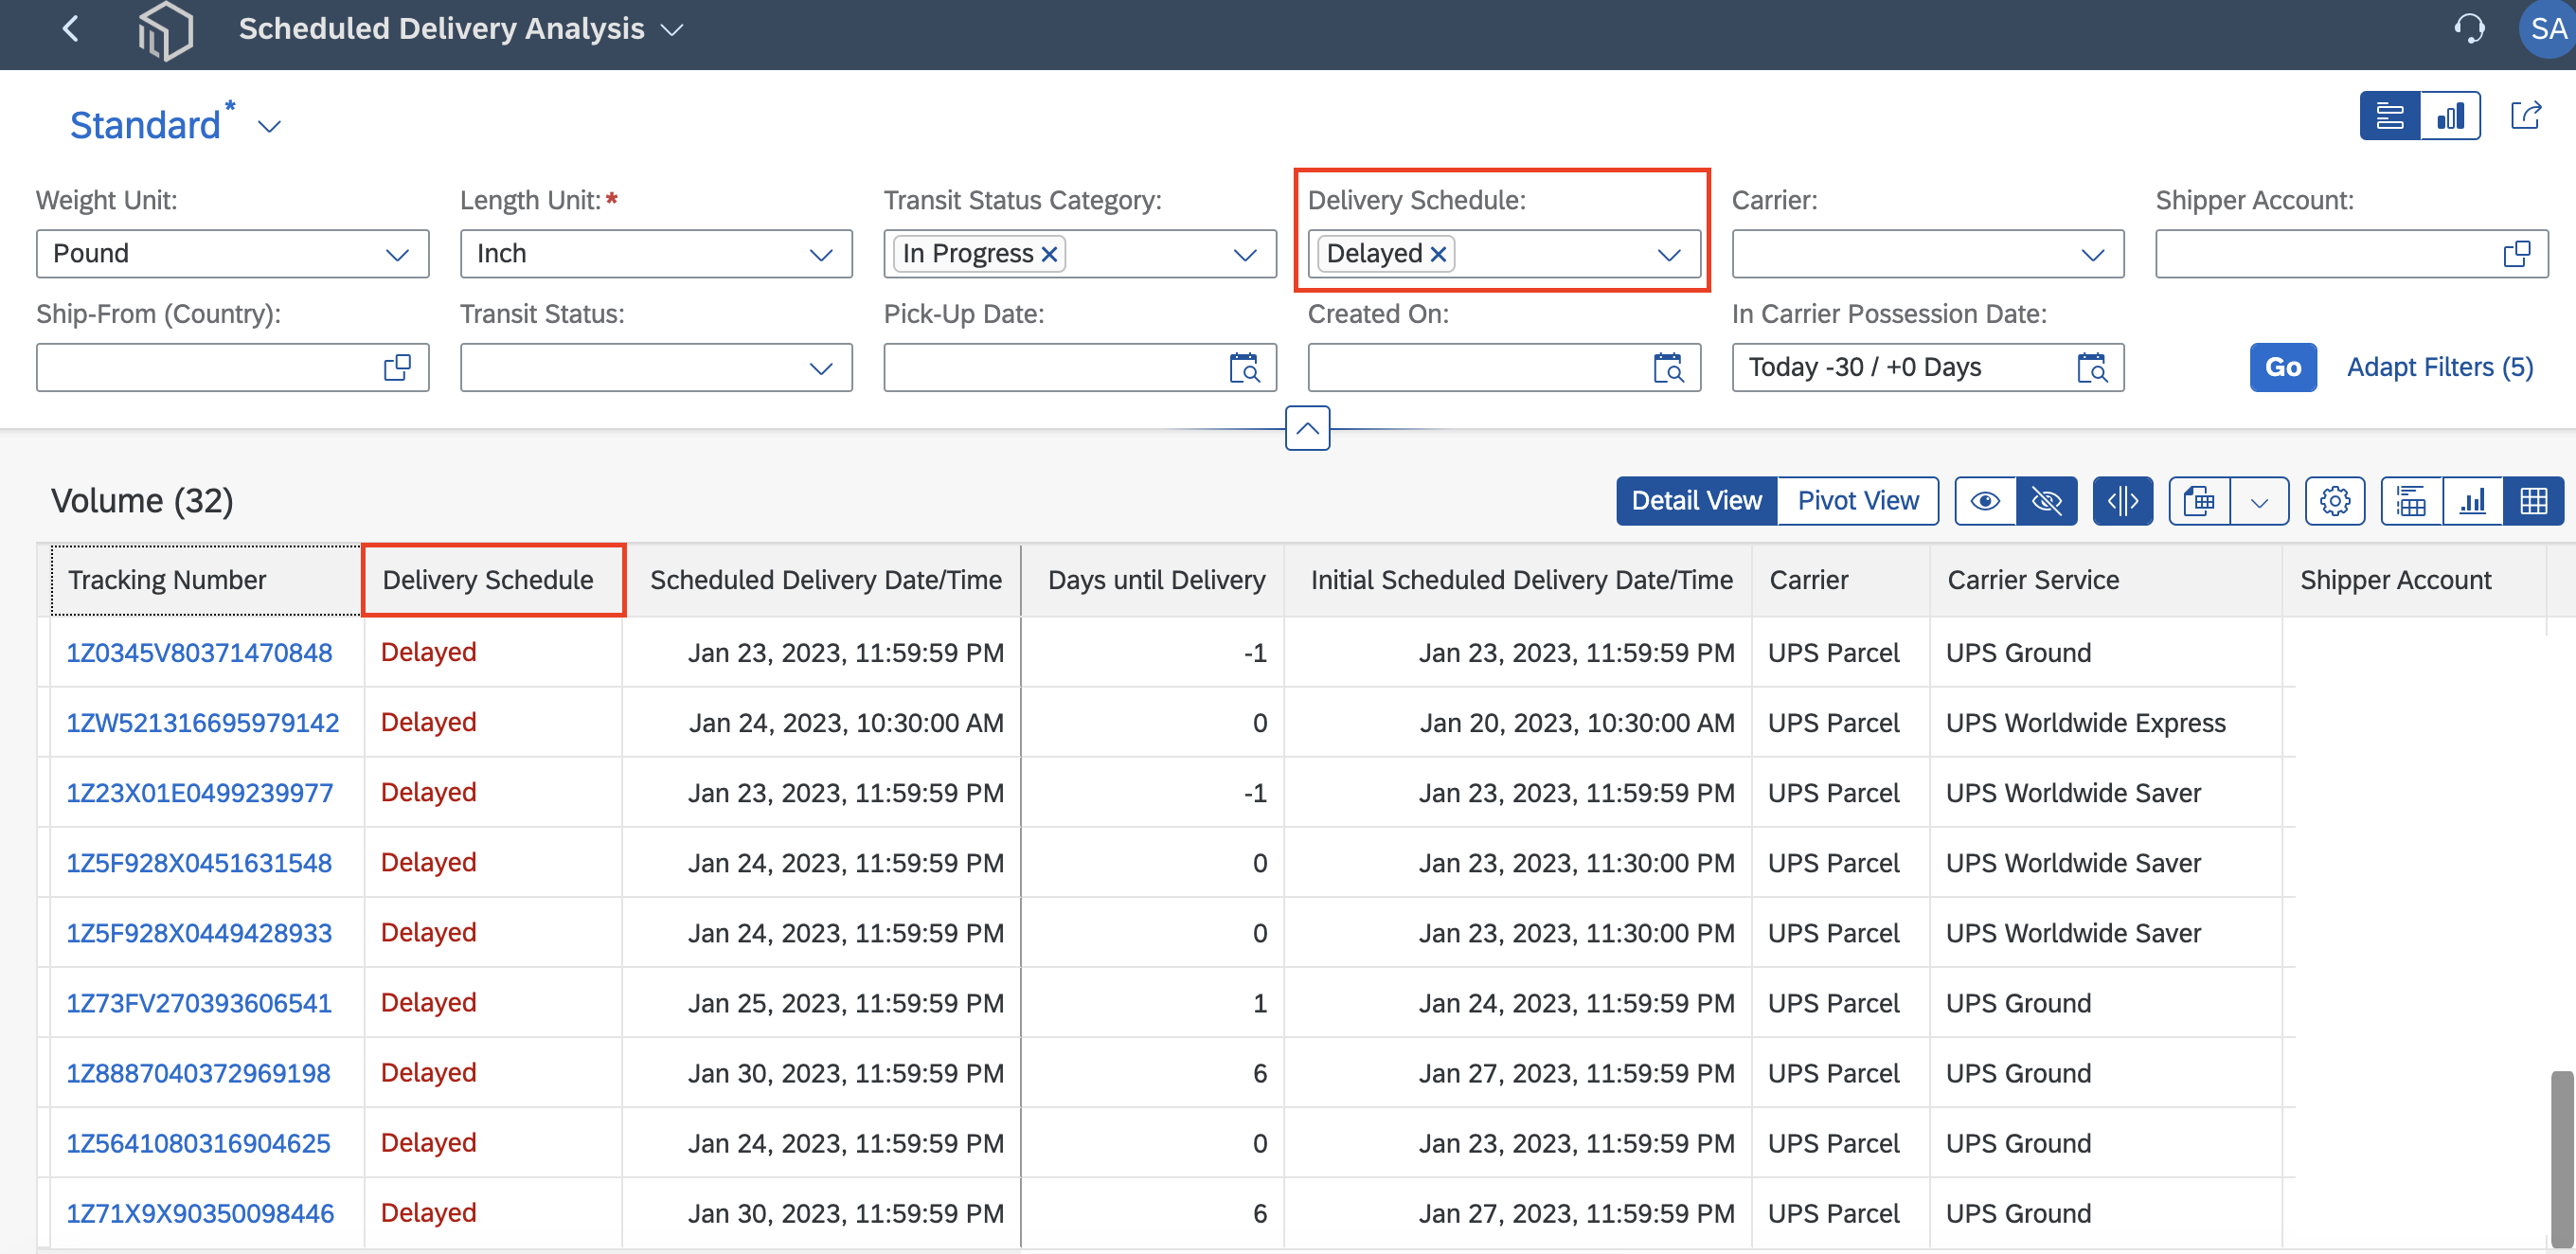The image size is (2576, 1254).
Task: Share the page using the share icon
Action: point(2526,116)
